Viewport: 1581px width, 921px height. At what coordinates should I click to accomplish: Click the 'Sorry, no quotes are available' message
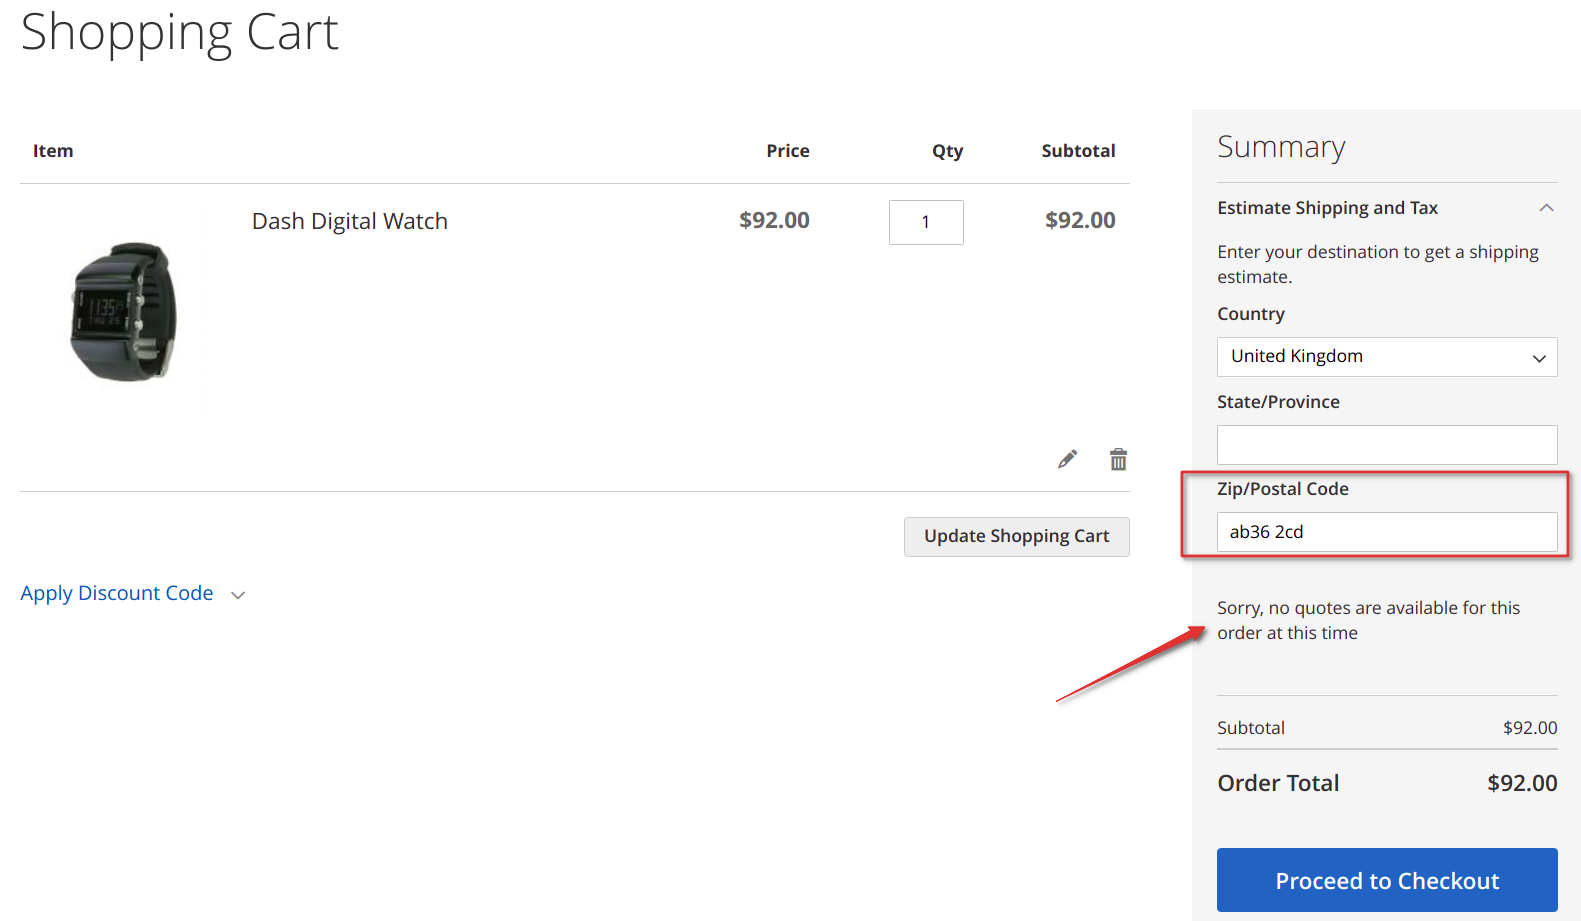pos(1368,620)
